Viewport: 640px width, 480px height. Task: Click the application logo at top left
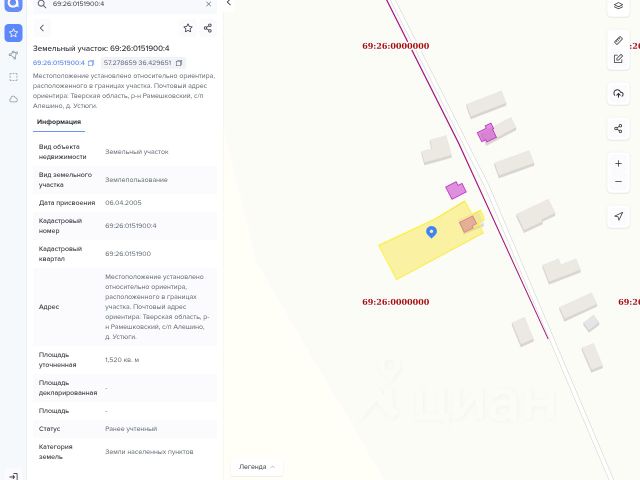(13, 4)
